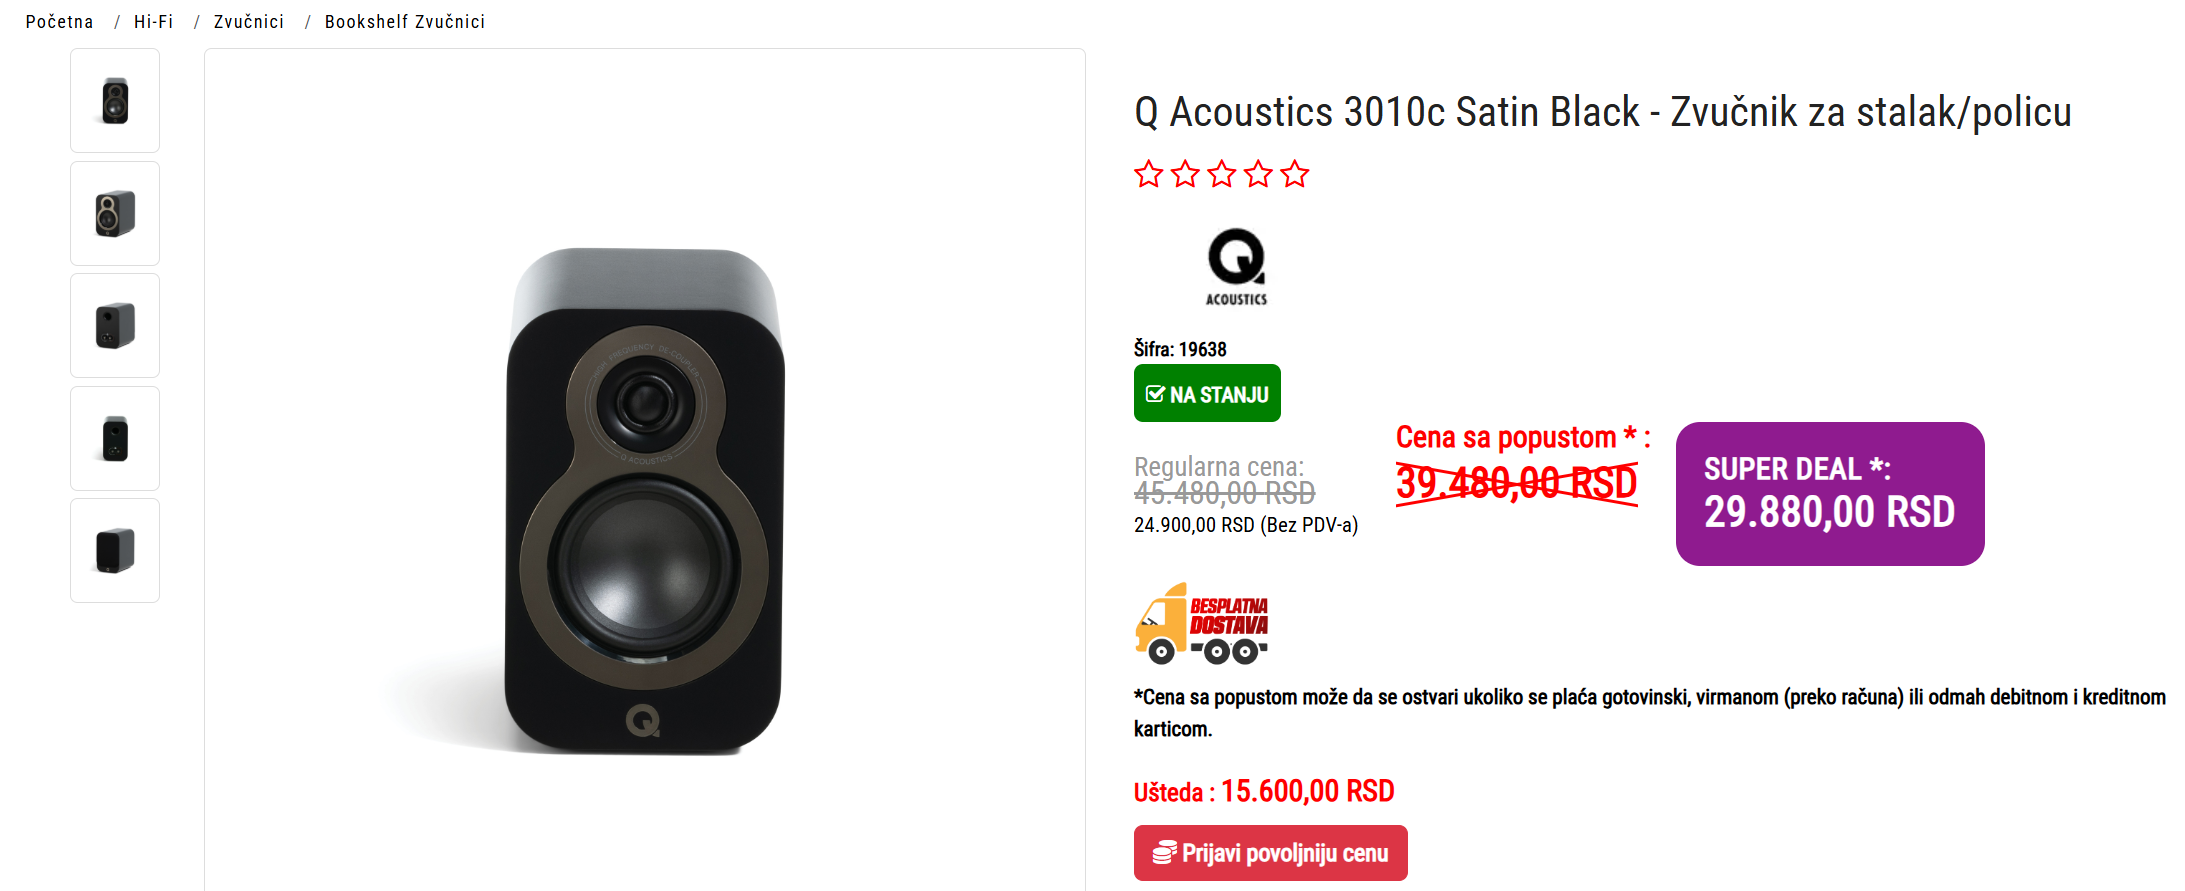
Task: Select the third speaker thumbnail
Action: pos(115,326)
